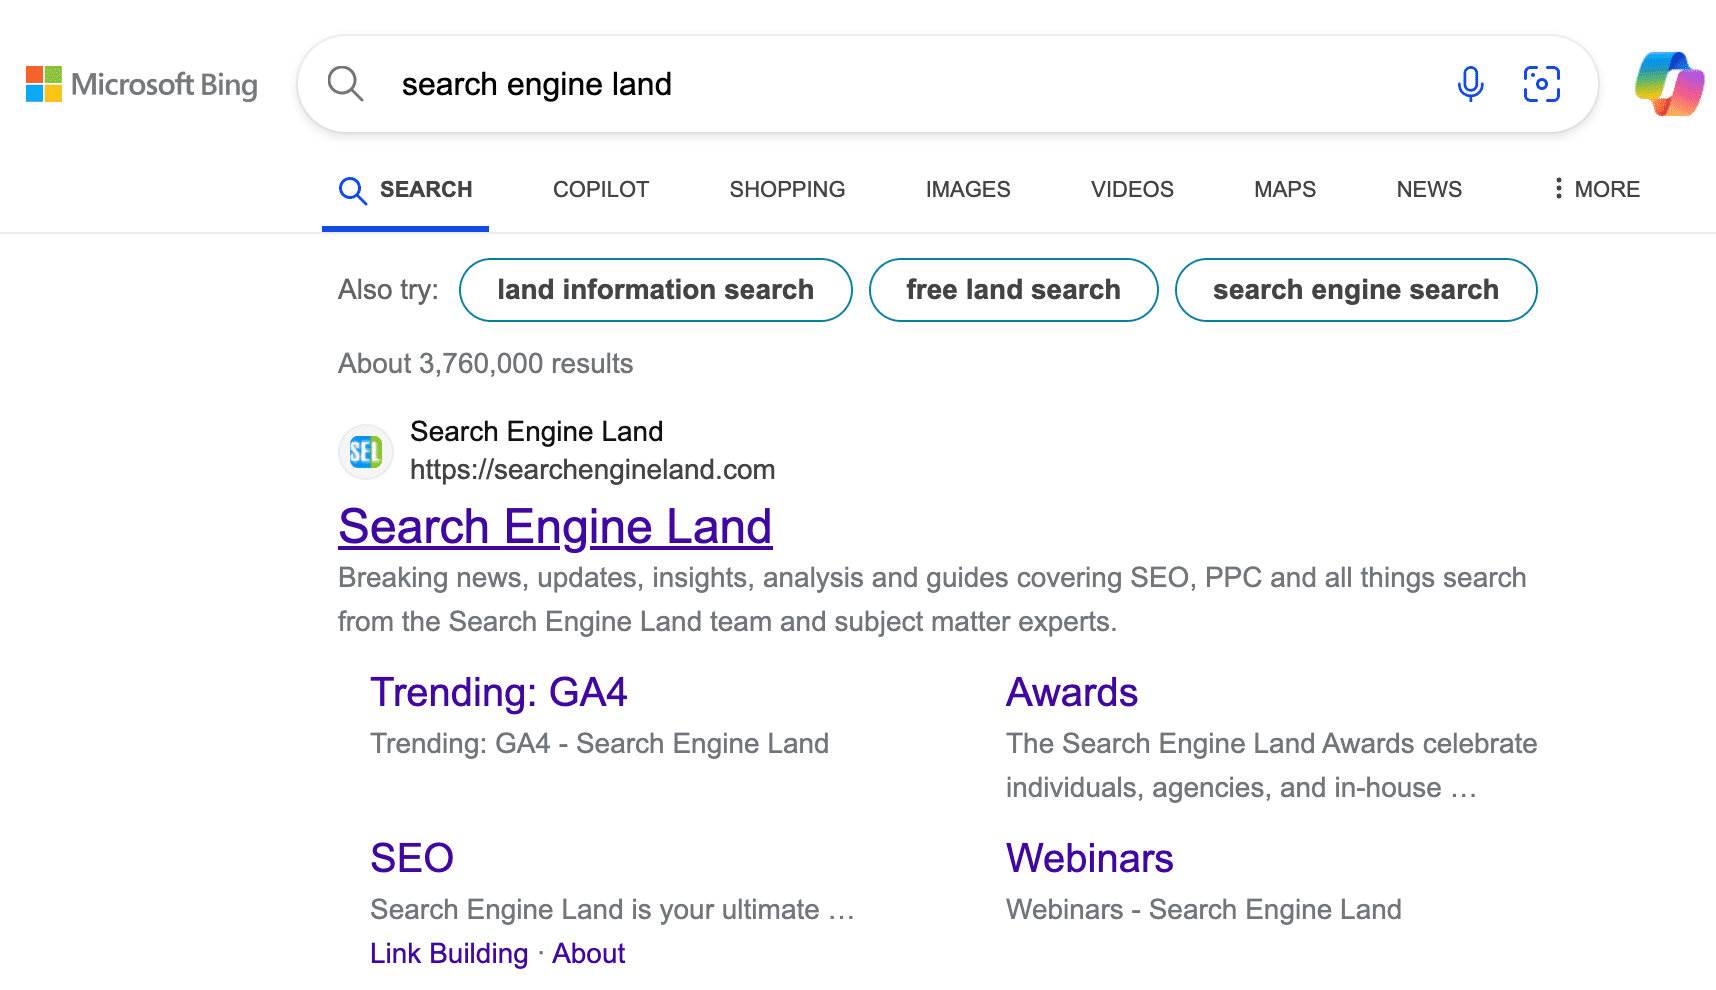Open the Search Engine Land result title
This screenshot has width=1716, height=990.
coord(555,527)
